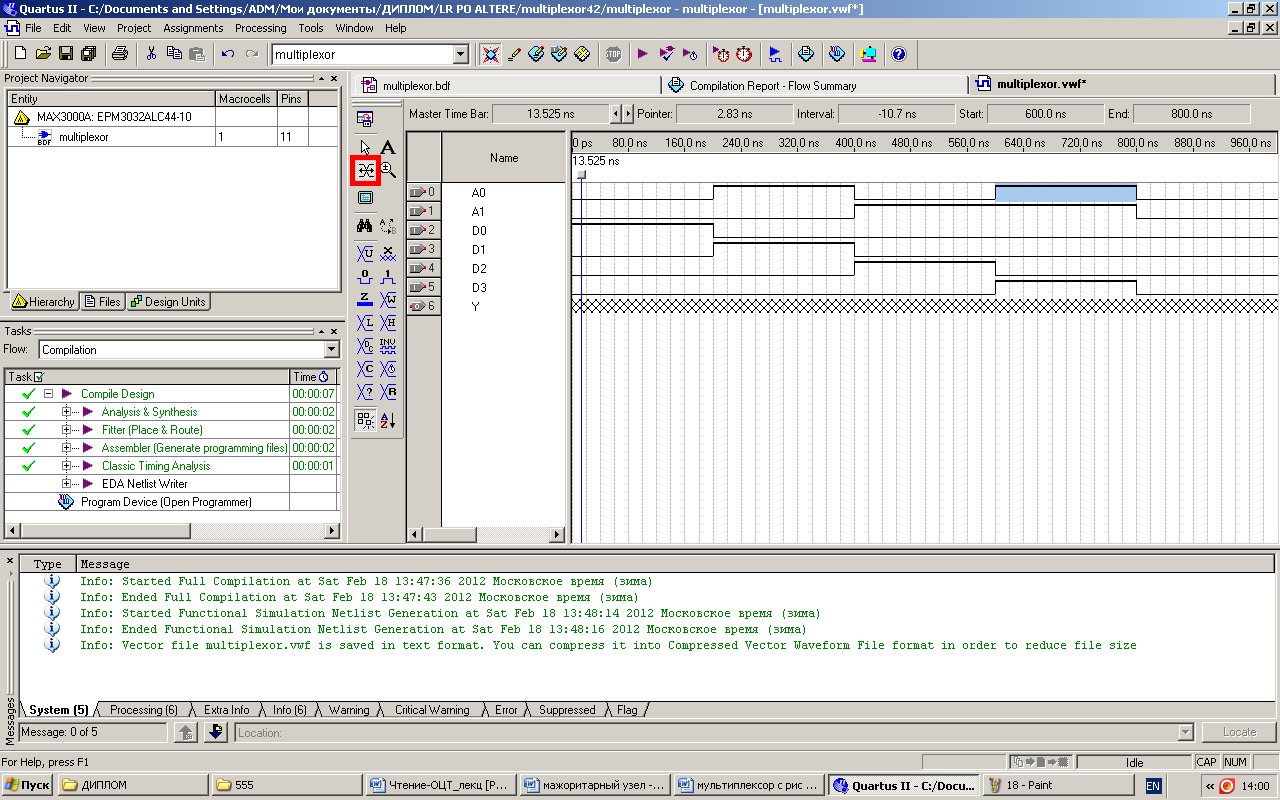Go to previous message with up arrow

pyautogui.click(x=185, y=733)
